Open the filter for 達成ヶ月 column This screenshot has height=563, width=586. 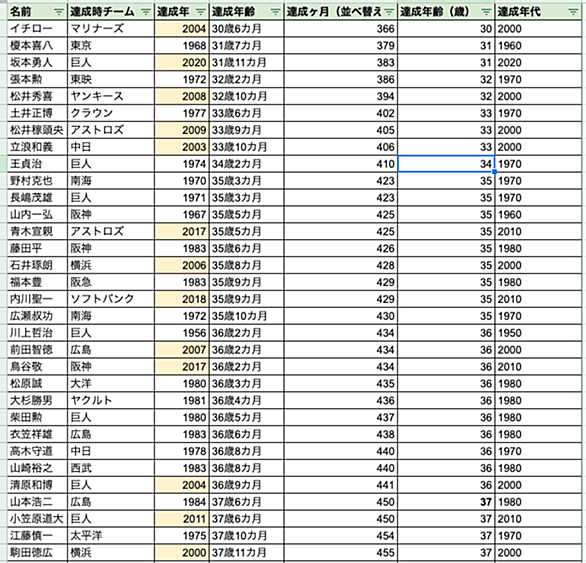389,12
